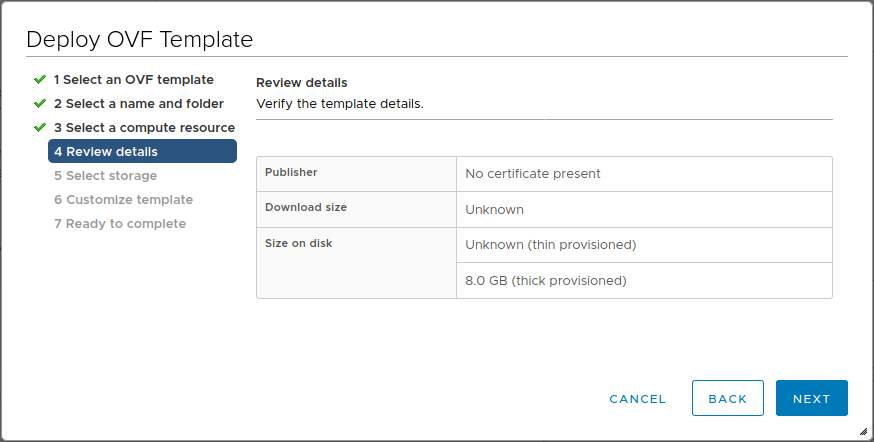Click the Publisher row label
The width and height of the screenshot is (874, 442).
coord(291,172)
